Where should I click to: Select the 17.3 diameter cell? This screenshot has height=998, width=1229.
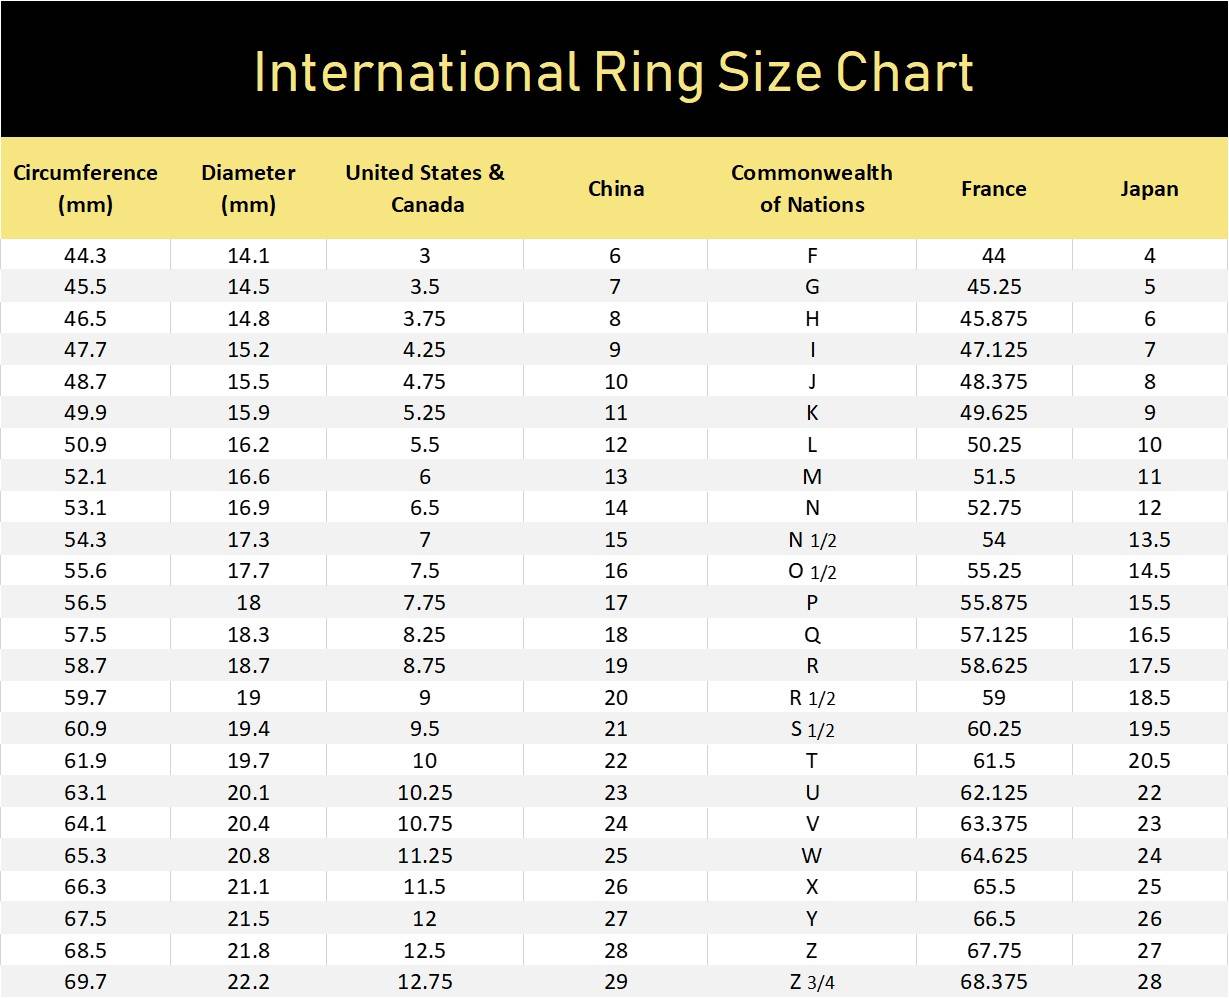(x=248, y=539)
